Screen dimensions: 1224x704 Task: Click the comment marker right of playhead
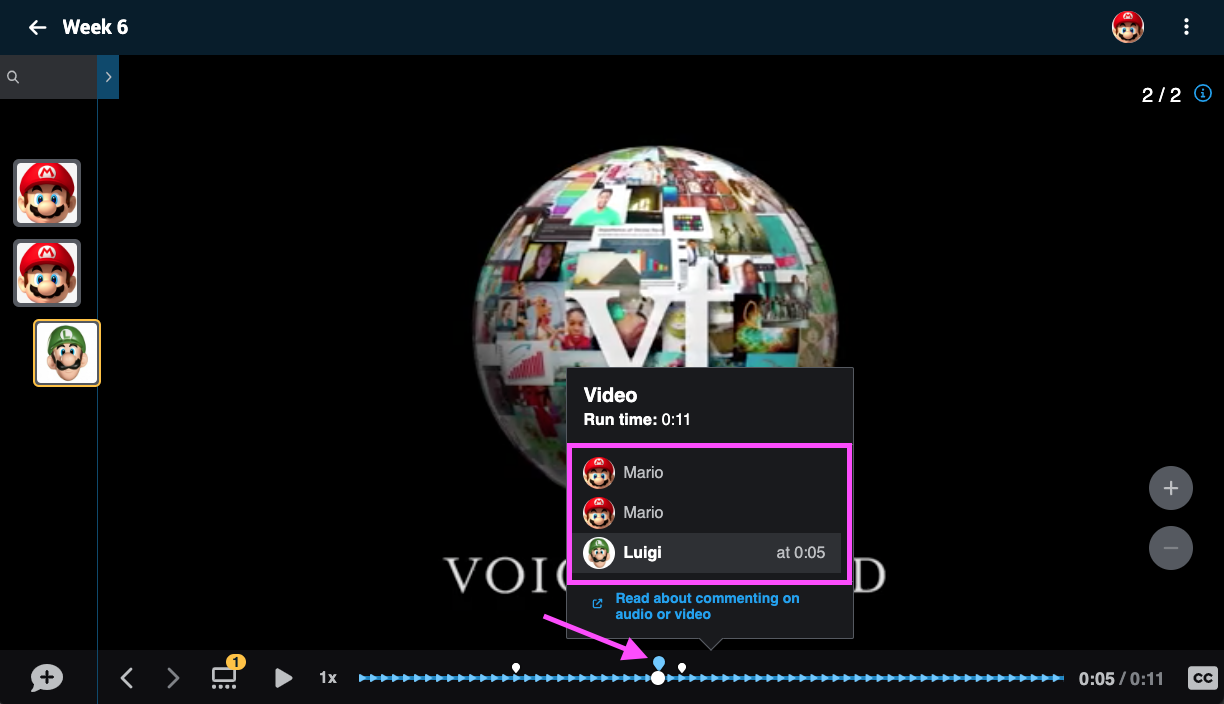[682, 667]
